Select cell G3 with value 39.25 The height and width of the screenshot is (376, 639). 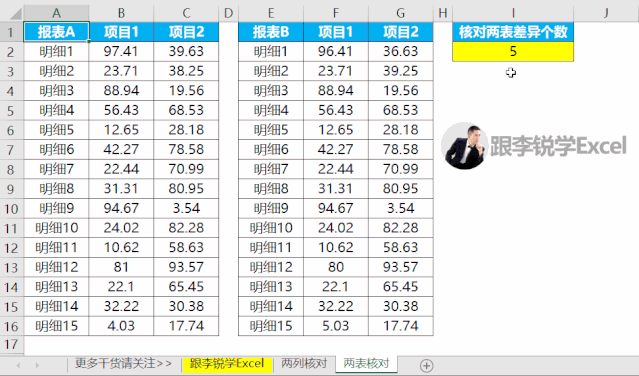401,71
